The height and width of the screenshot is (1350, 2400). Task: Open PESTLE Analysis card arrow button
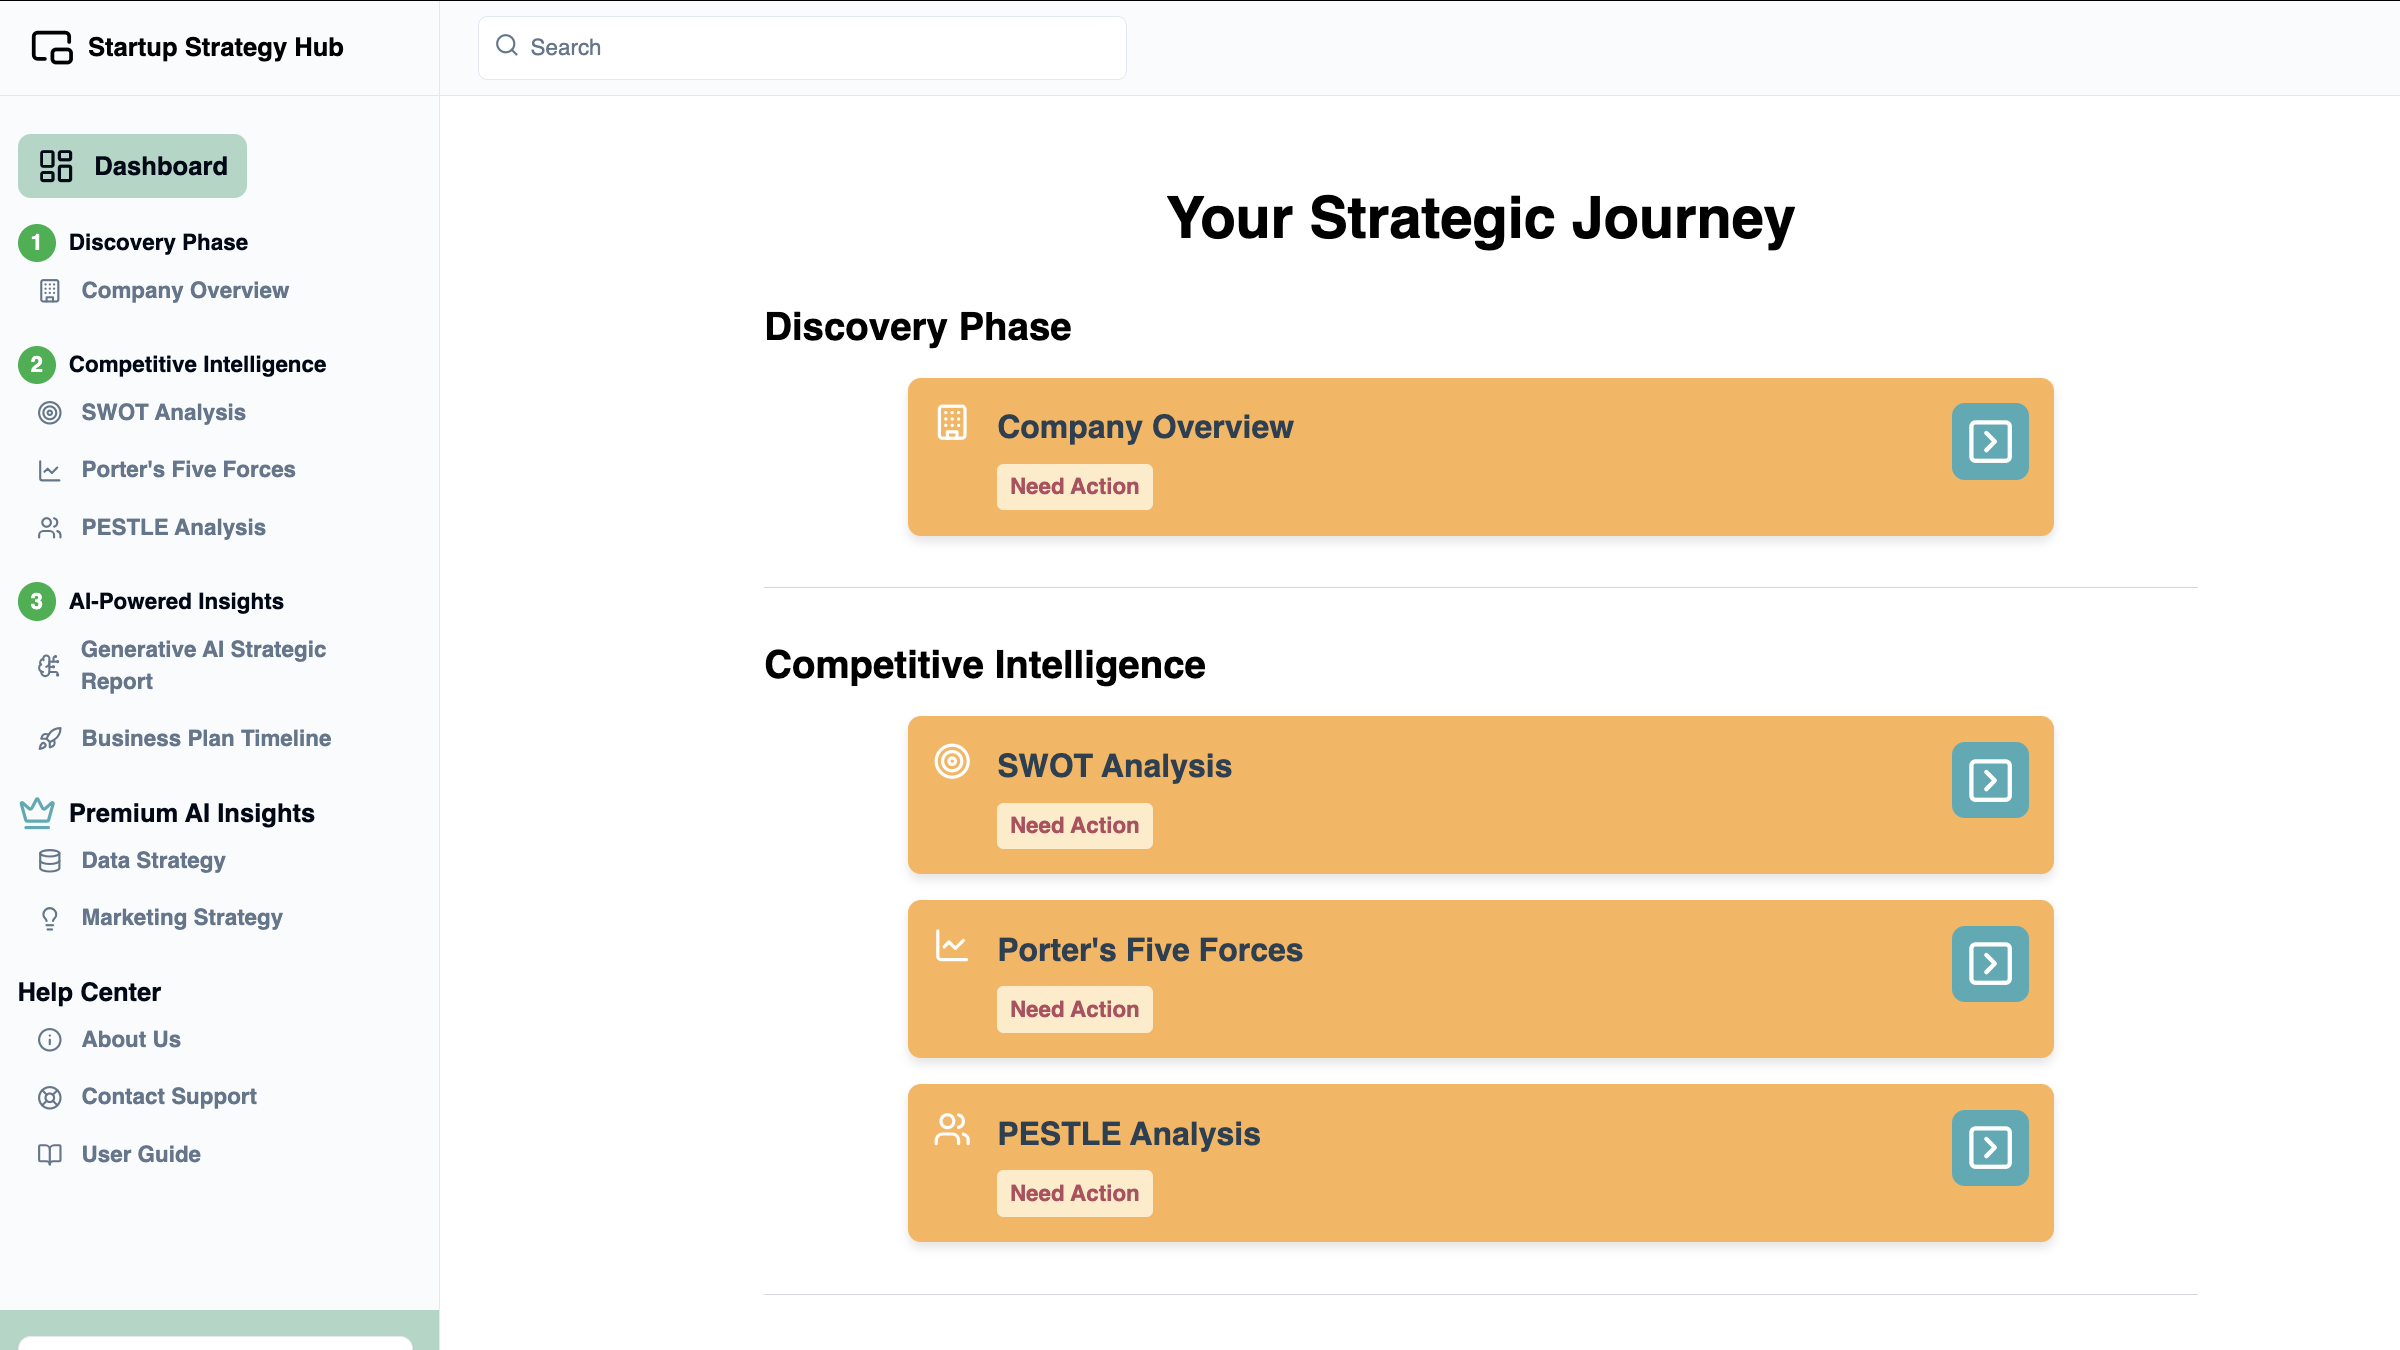pyautogui.click(x=1990, y=1148)
